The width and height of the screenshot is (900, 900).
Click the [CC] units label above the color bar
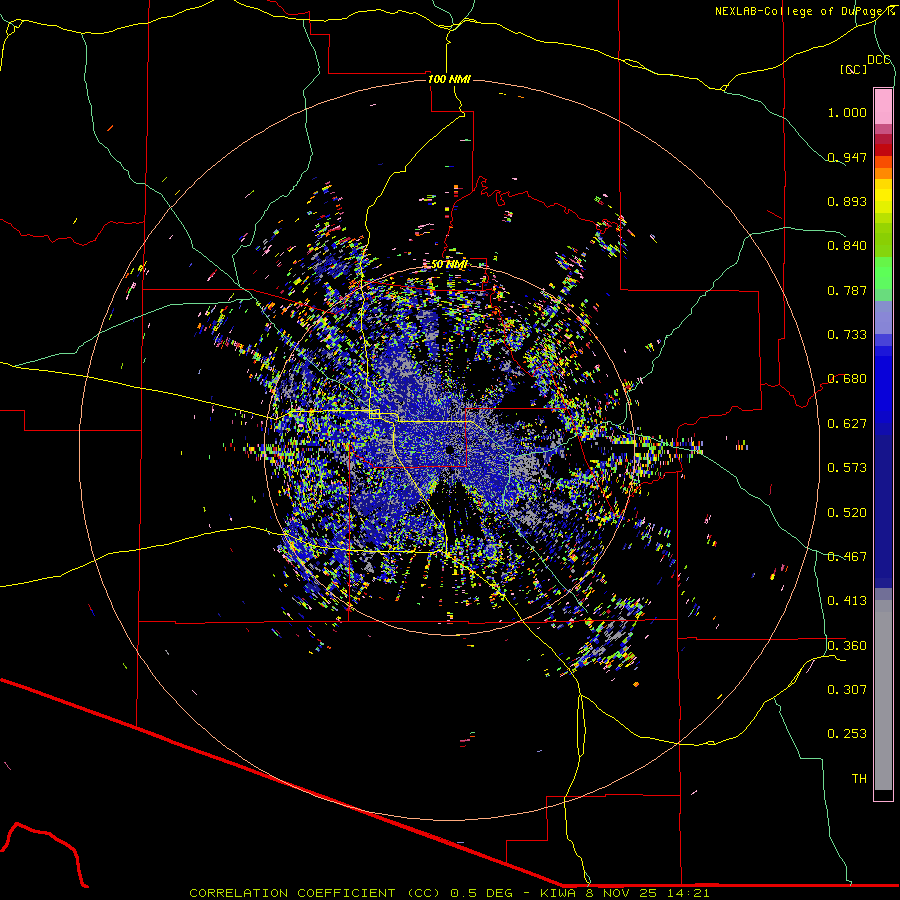point(854,69)
